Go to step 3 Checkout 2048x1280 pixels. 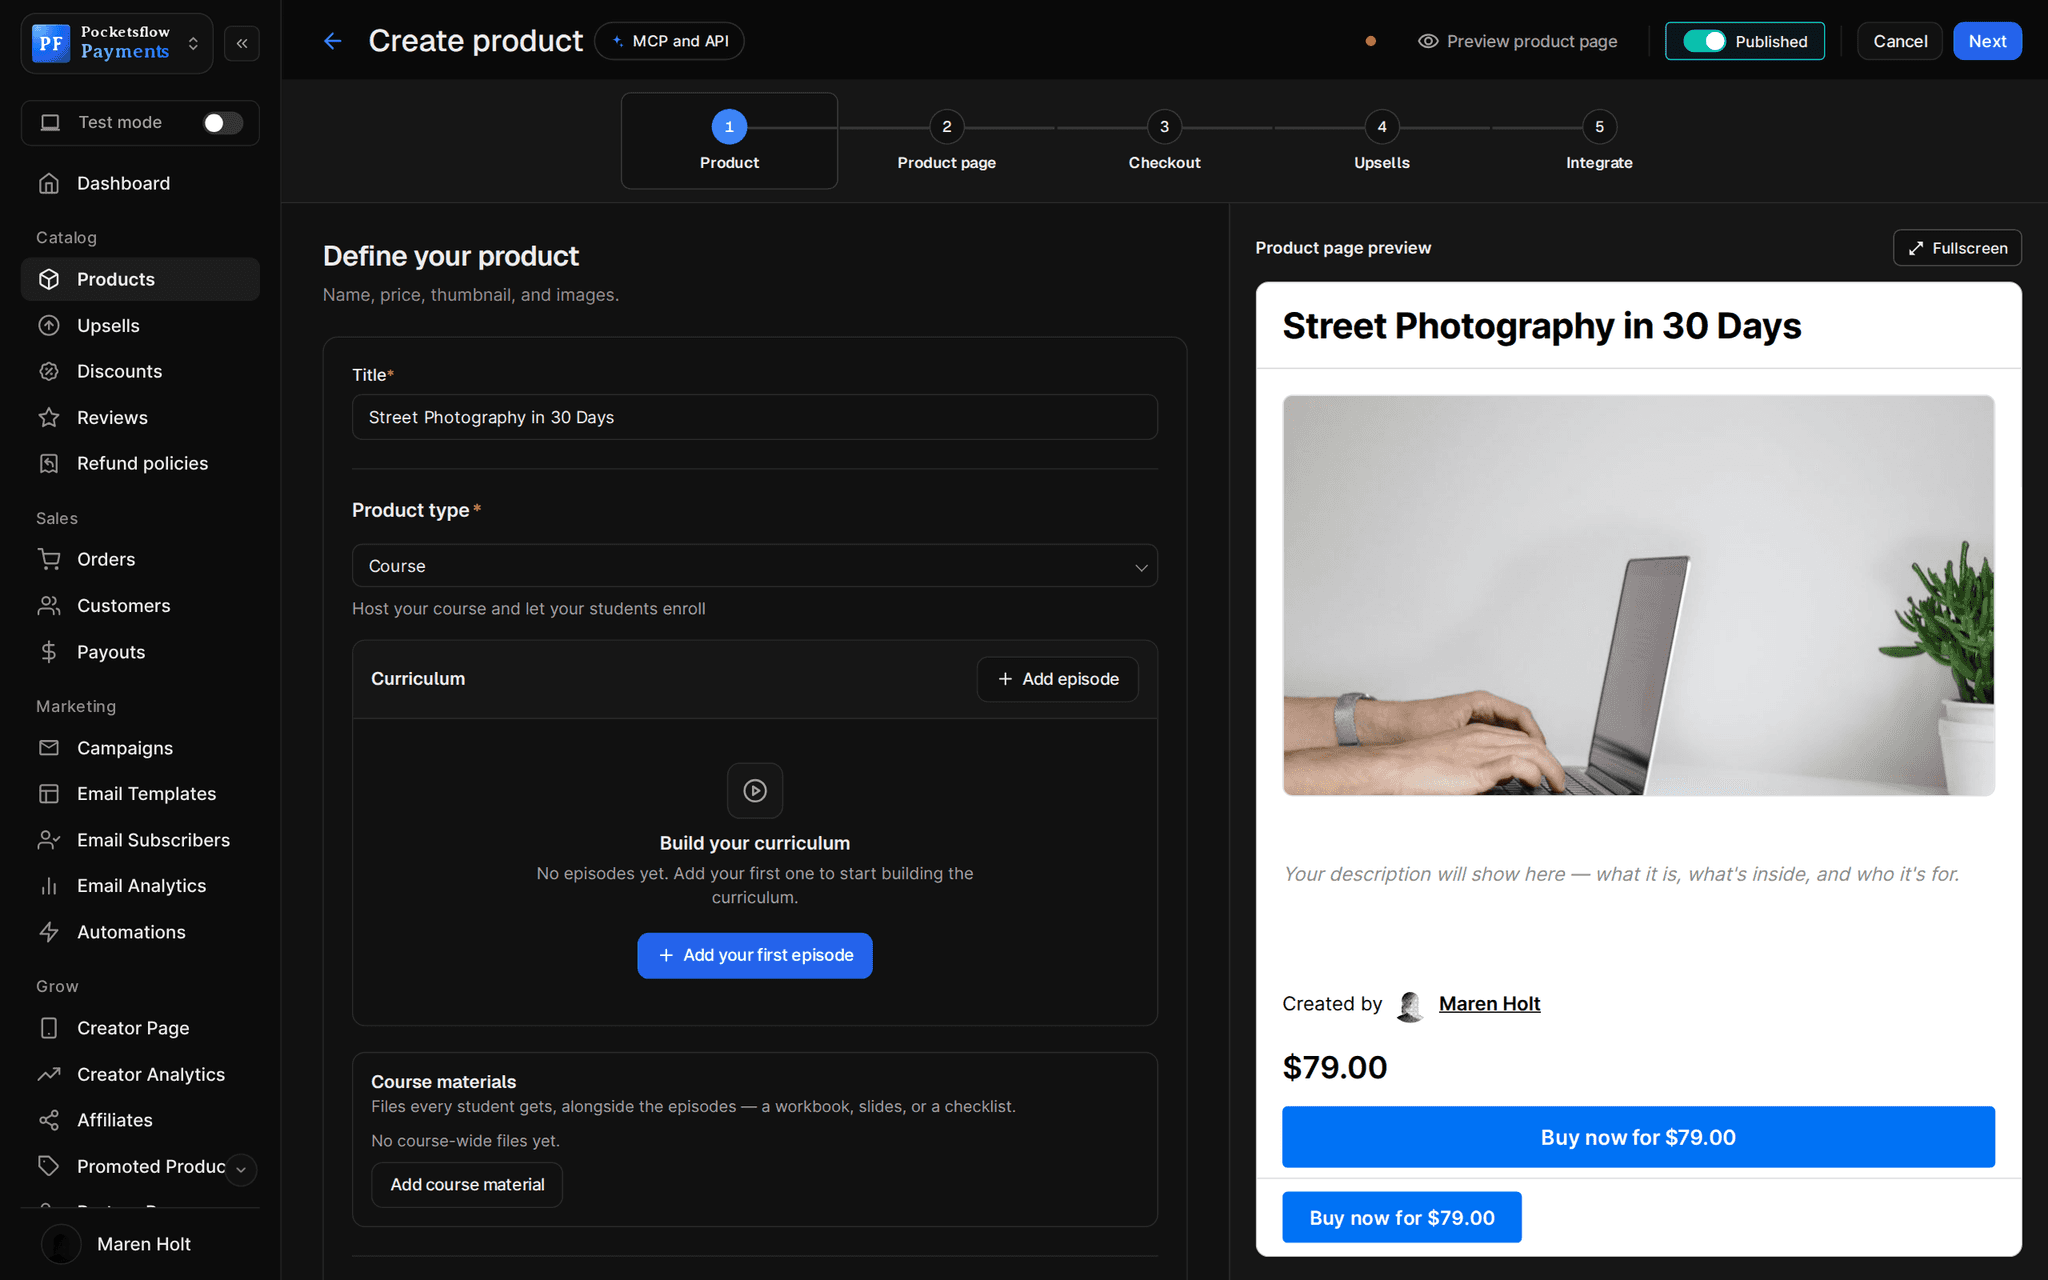pyautogui.click(x=1164, y=141)
